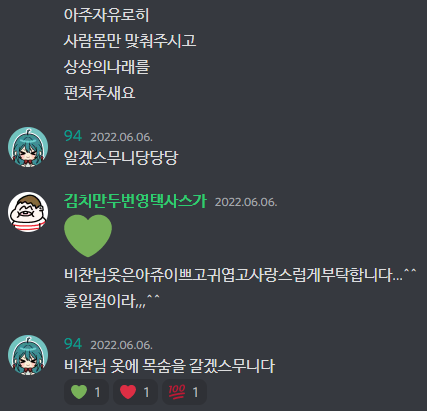Select the message 비챤님 옷에 목숨을 갈겠스무니다
This screenshot has width=427, height=411.
click(169, 366)
